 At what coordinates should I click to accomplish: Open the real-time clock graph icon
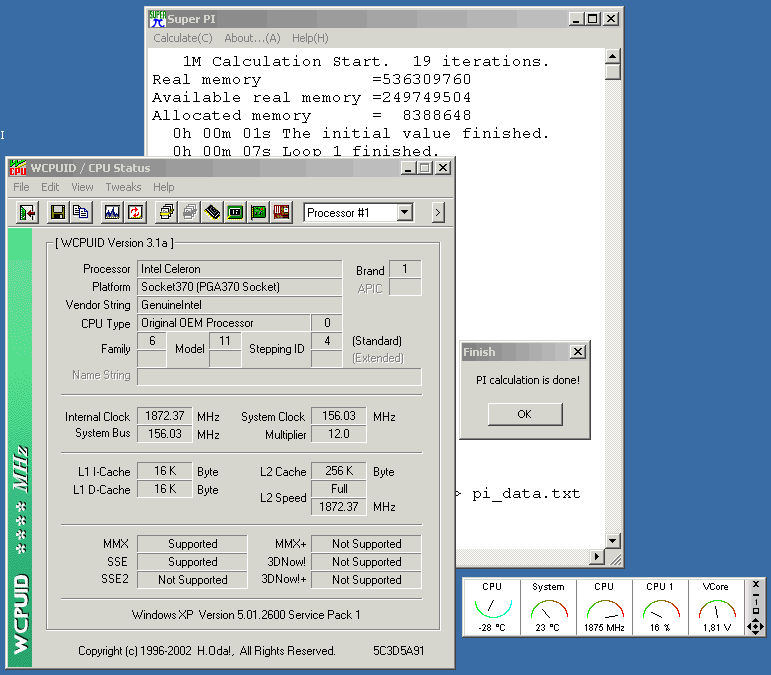click(x=111, y=212)
